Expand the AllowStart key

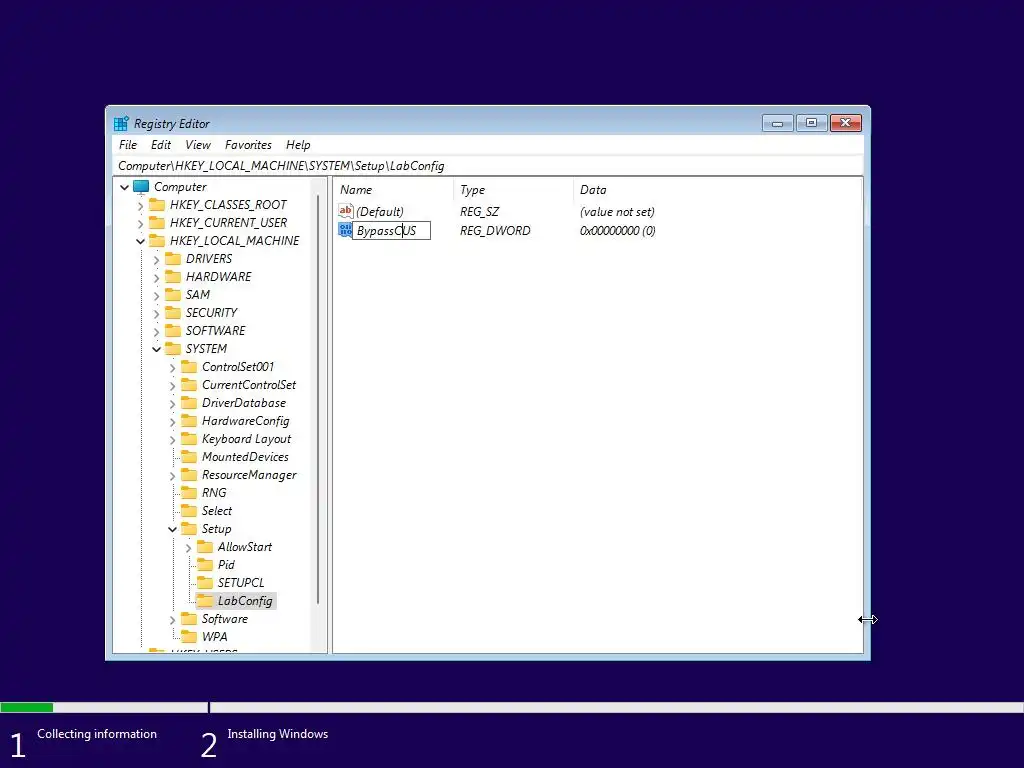tap(188, 547)
